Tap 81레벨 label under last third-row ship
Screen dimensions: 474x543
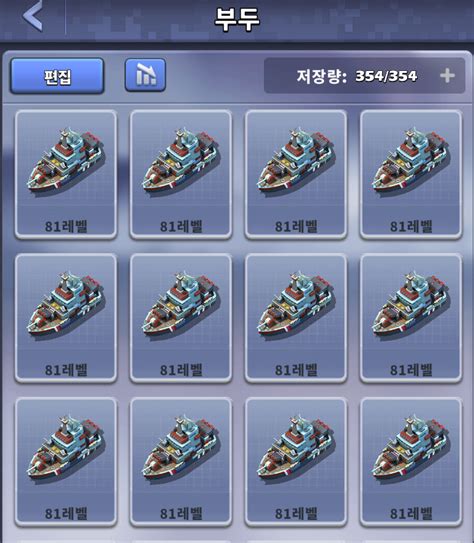[411, 514]
